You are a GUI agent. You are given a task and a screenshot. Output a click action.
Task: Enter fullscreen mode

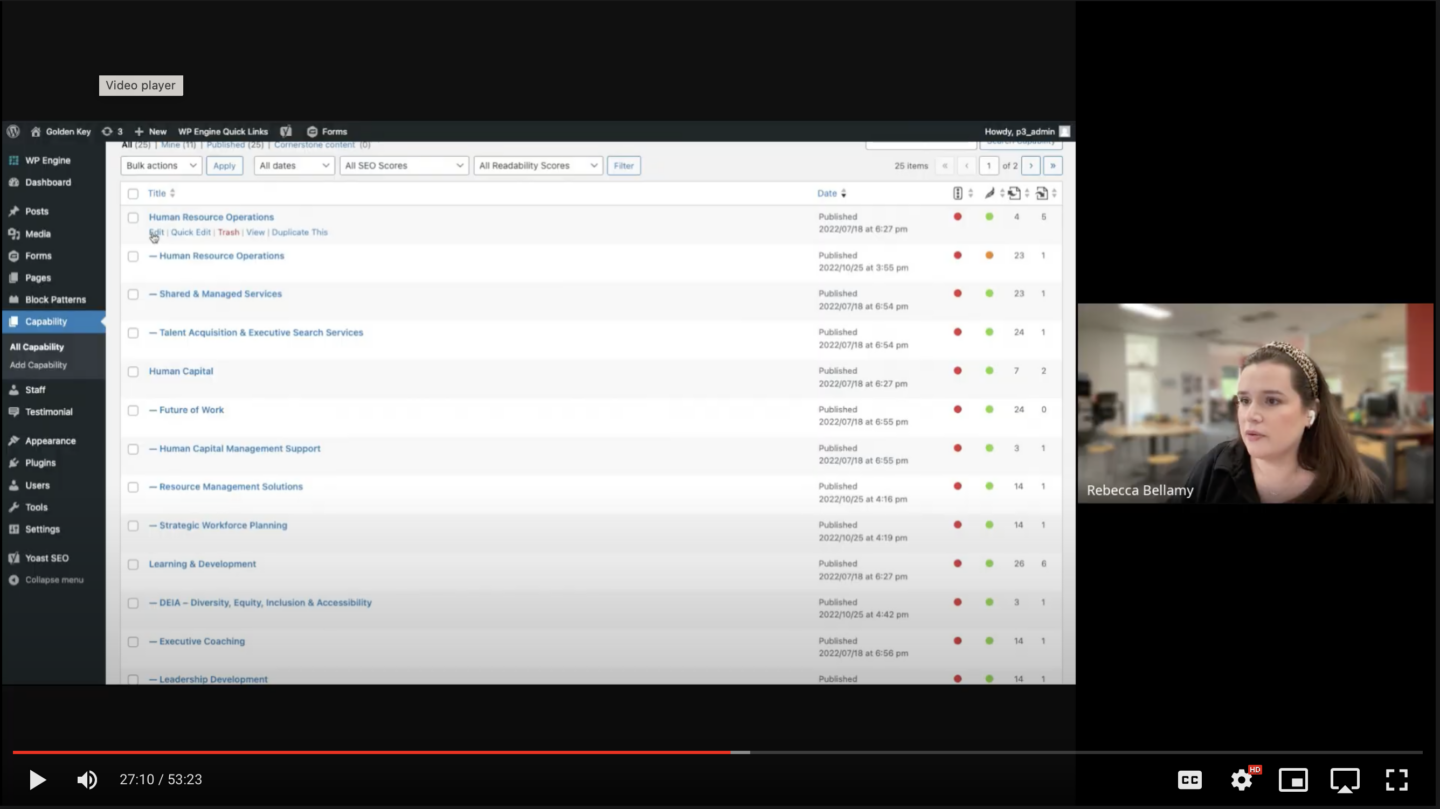point(1397,780)
